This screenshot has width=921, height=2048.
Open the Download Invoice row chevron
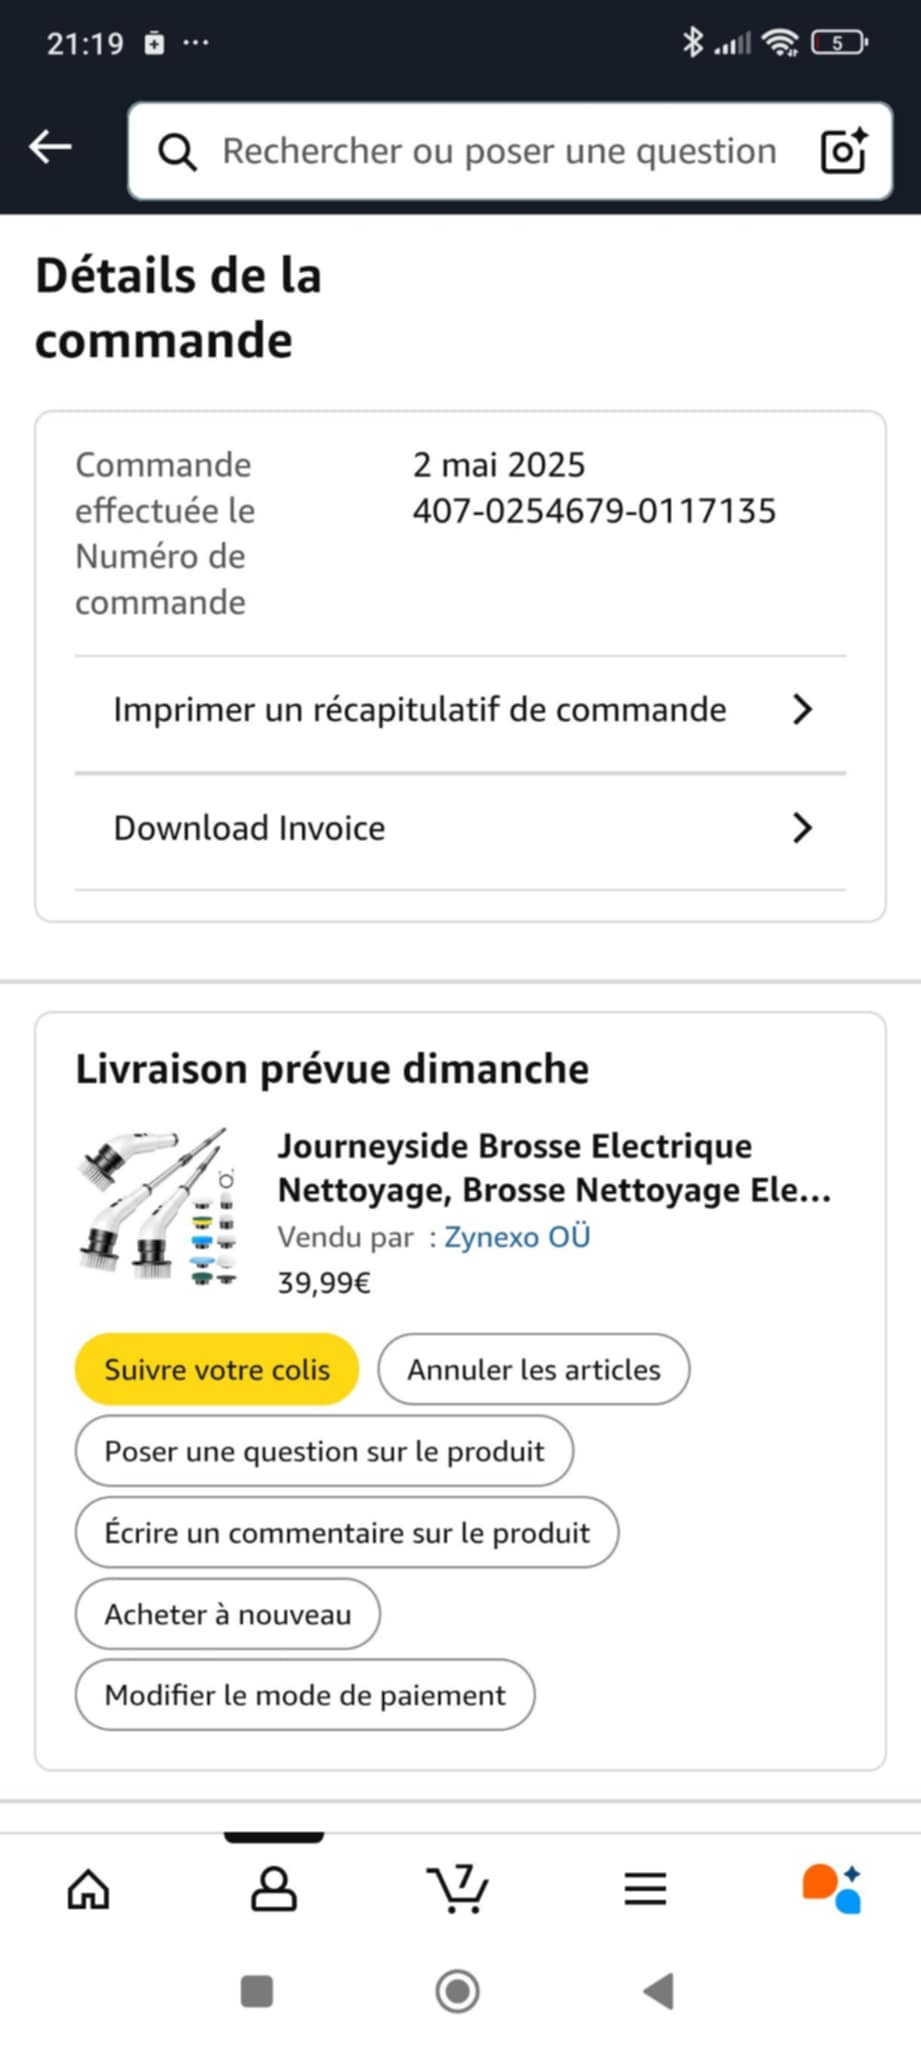point(802,828)
